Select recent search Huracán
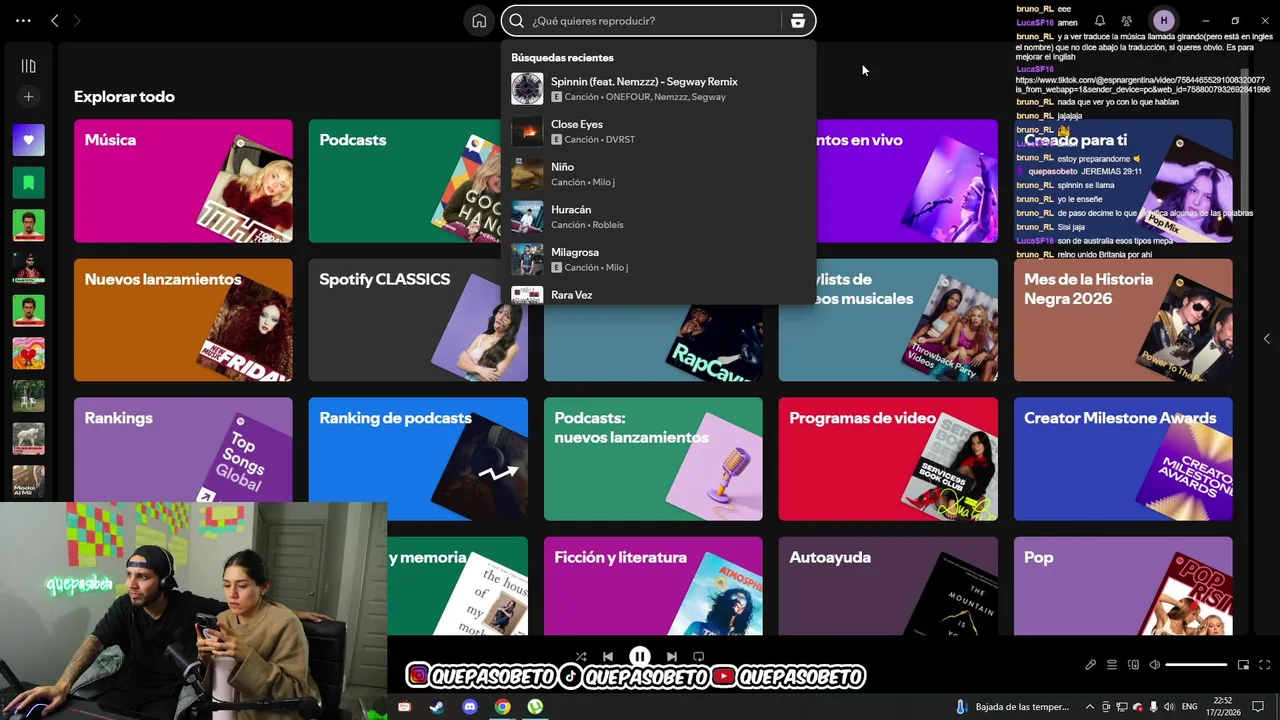1280x720 pixels. [658, 217]
